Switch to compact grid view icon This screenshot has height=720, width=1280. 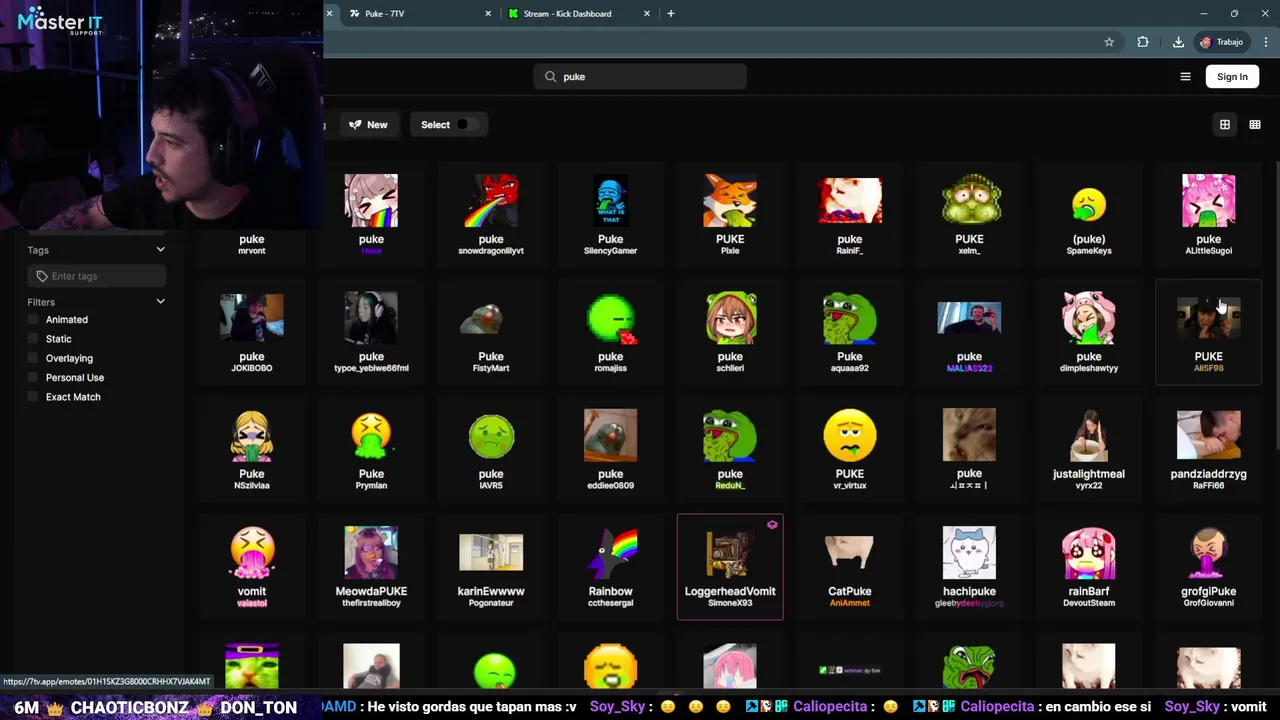click(x=1254, y=125)
